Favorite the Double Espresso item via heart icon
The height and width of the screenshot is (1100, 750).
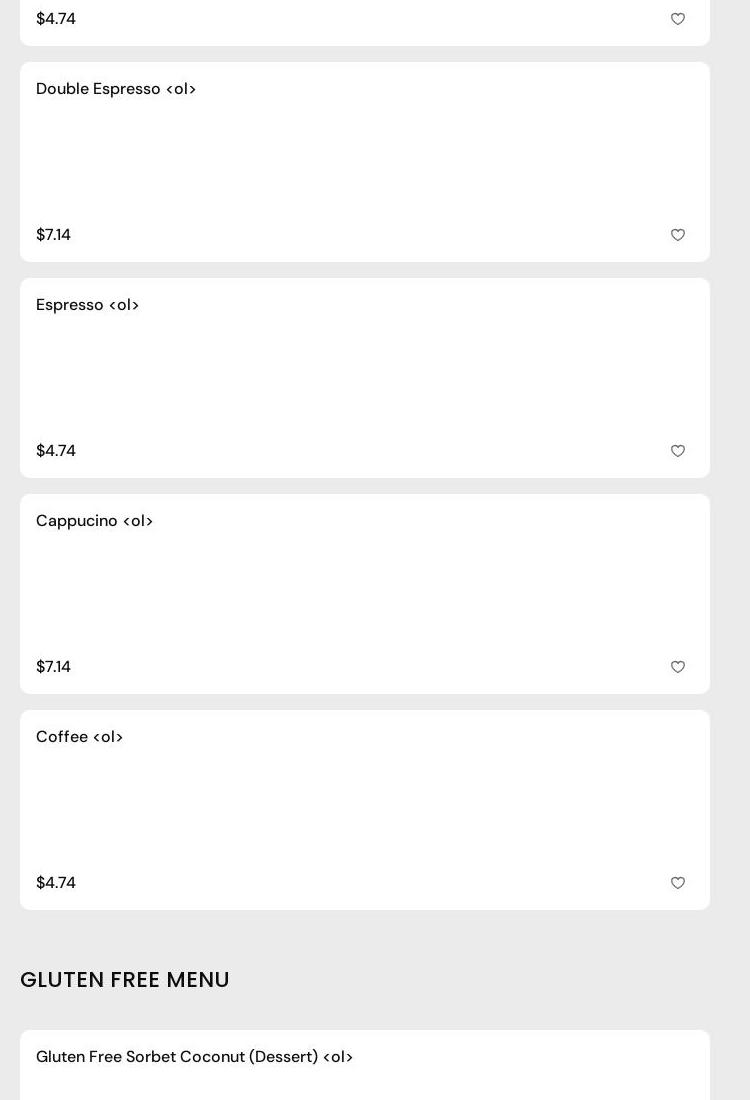coord(678,235)
